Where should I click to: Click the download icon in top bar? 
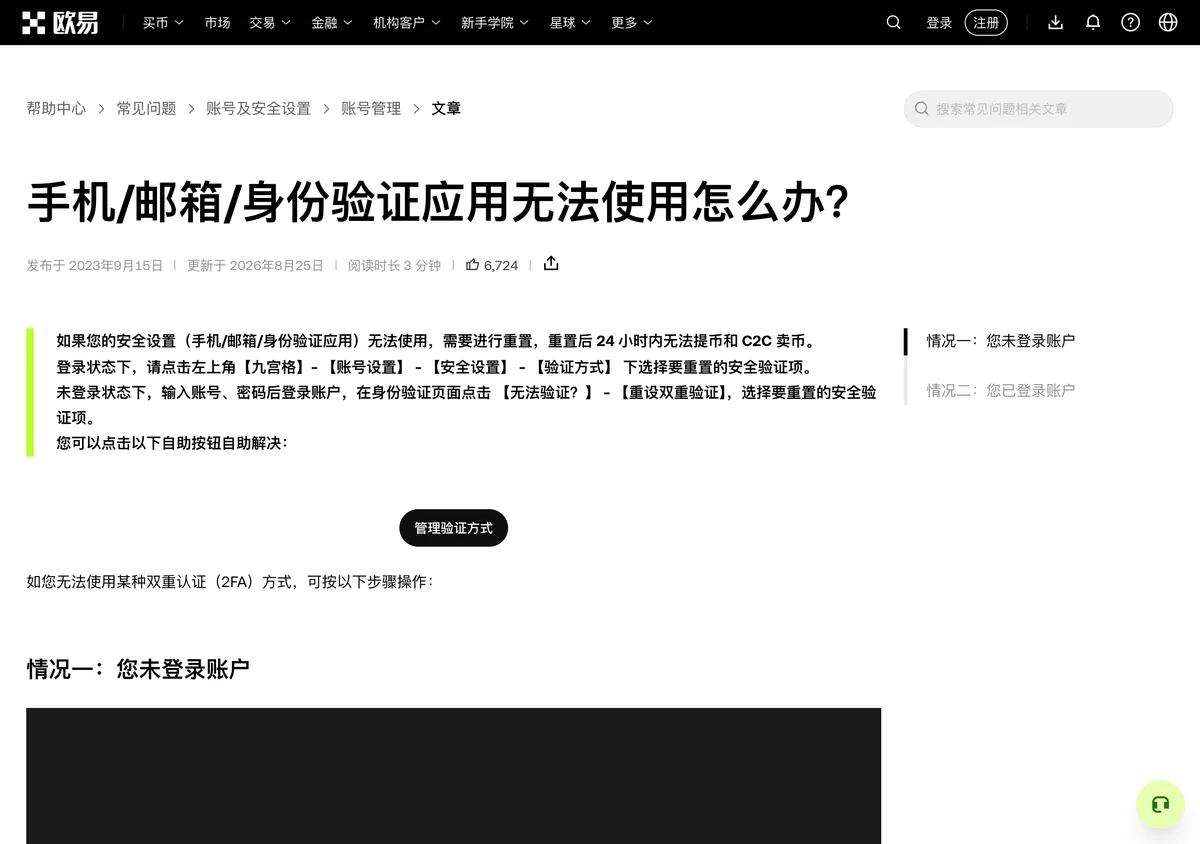[x=1056, y=22]
